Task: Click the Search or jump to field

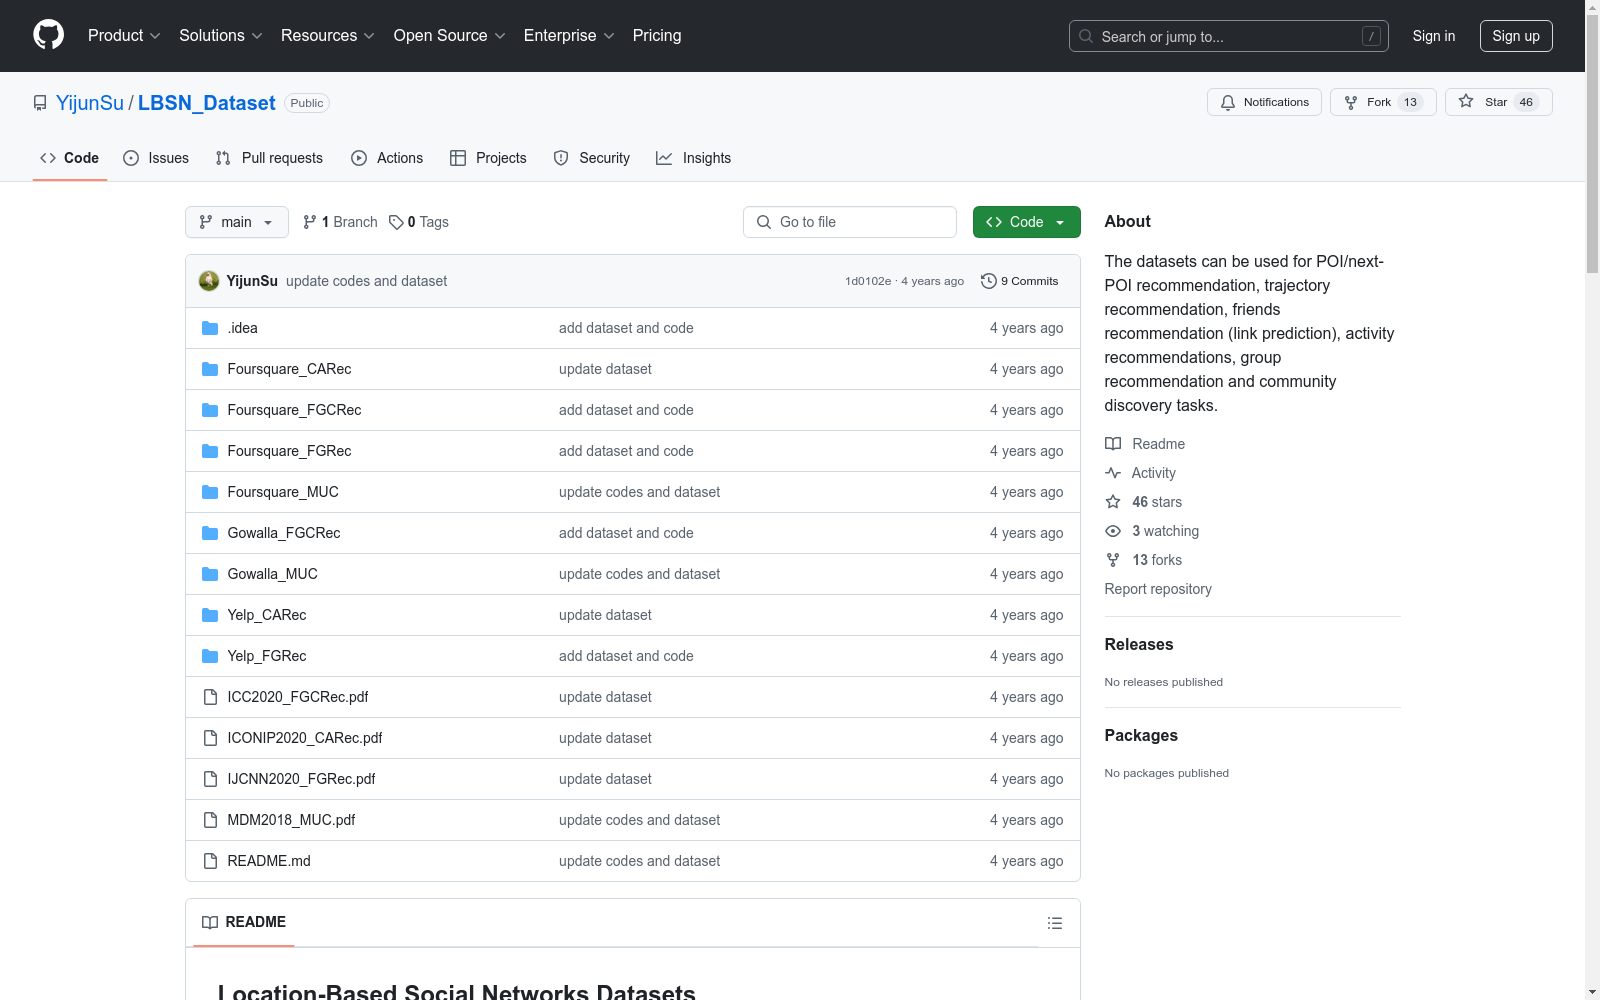Action: pyautogui.click(x=1229, y=36)
